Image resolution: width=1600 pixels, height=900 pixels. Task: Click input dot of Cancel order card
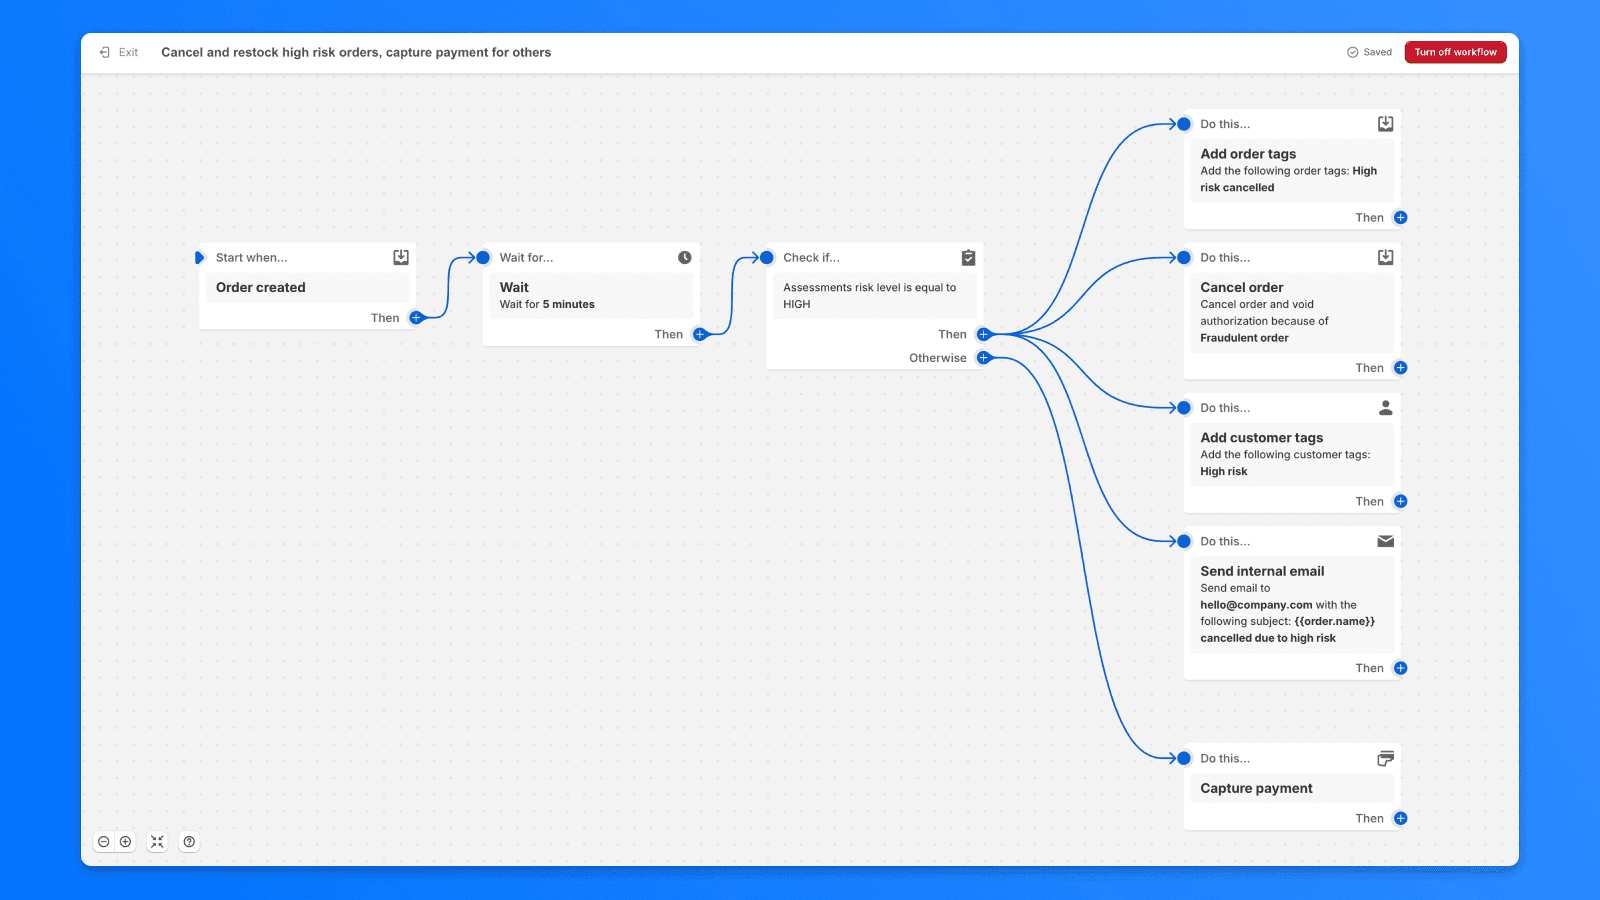1184,257
